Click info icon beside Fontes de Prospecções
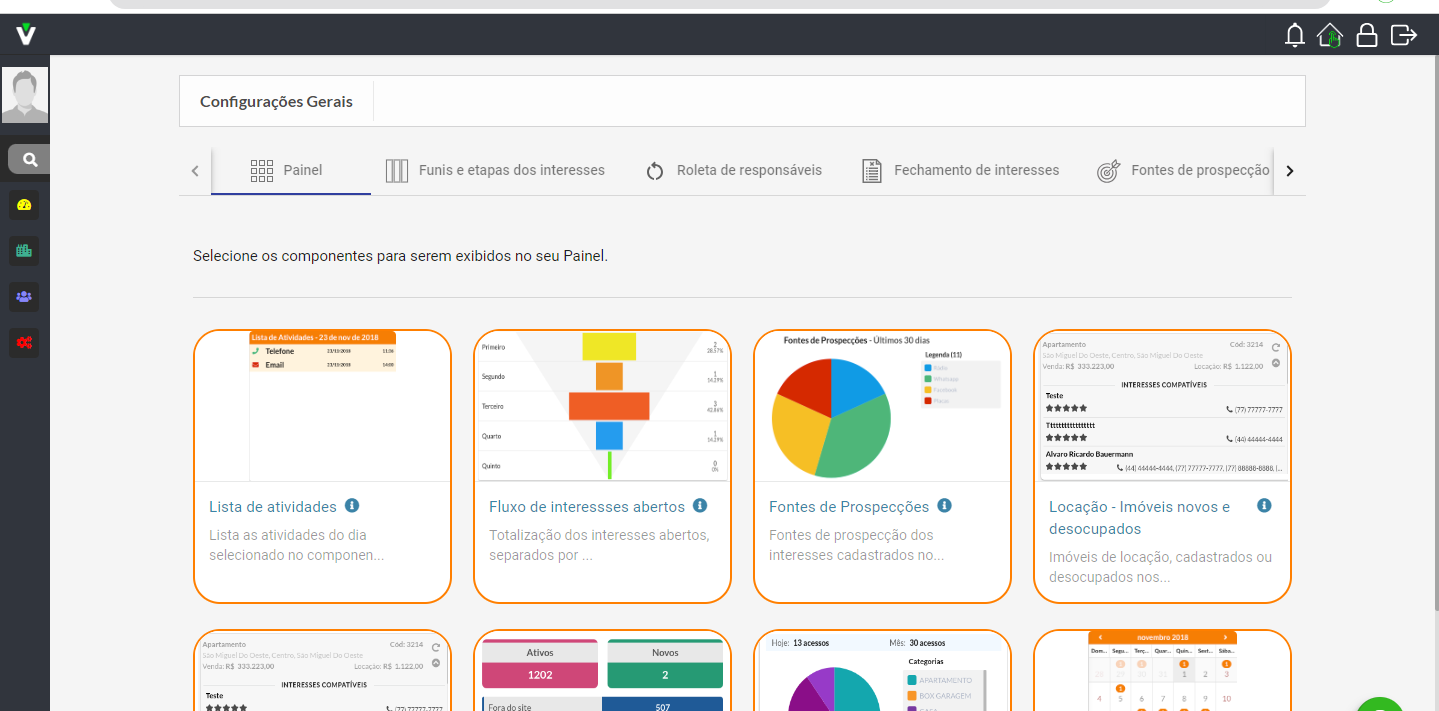This screenshot has height=711, width=1439. (x=944, y=506)
